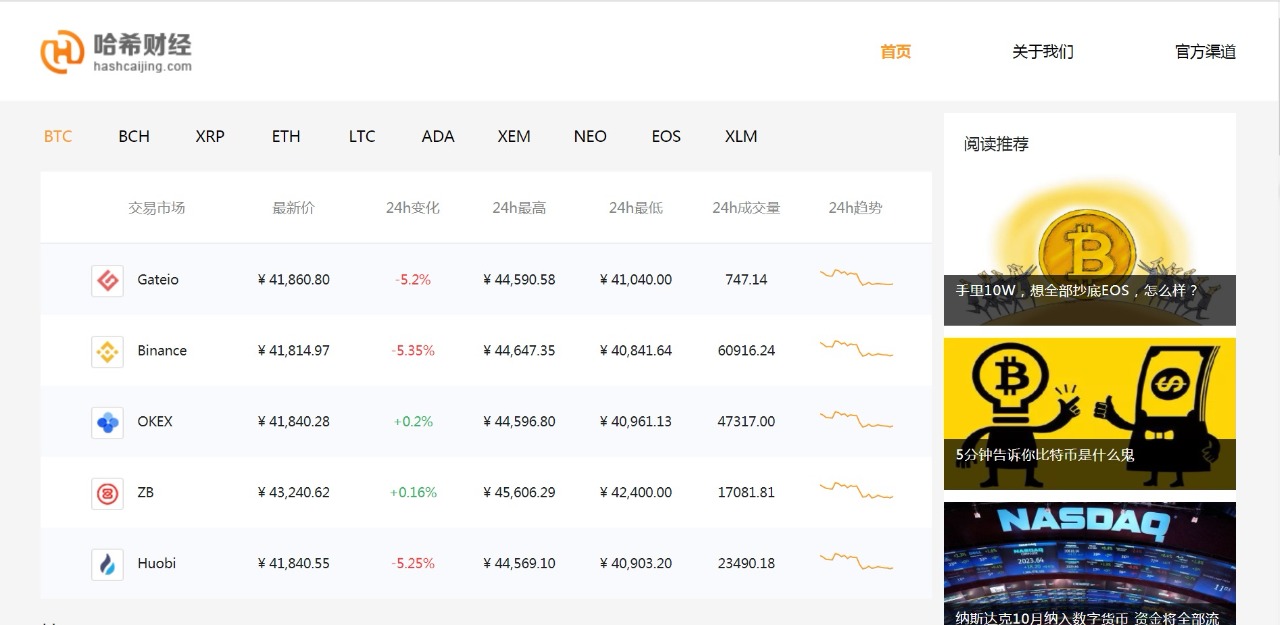Screen dimensions: 1280x625
Task: Open the Gateio 24h trend sparkline
Action: point(856,279)
